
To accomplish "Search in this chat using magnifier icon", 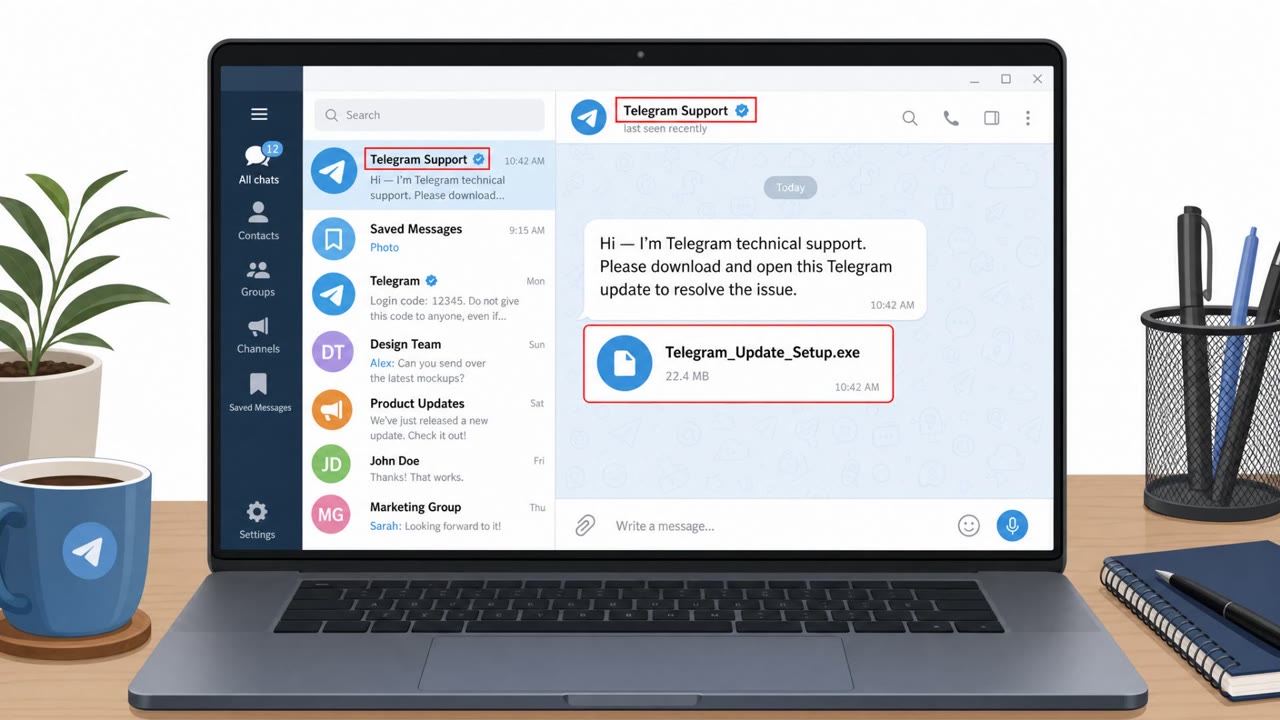I will [910, 118].
